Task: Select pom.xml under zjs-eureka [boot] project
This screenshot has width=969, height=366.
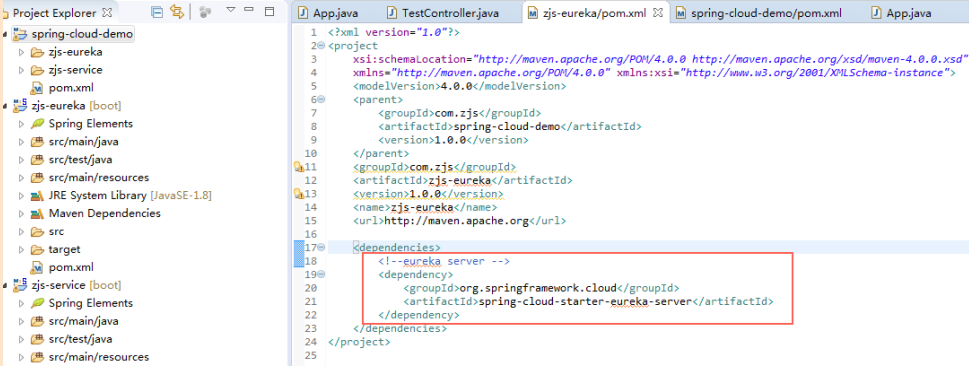Action: click(71, 267)
